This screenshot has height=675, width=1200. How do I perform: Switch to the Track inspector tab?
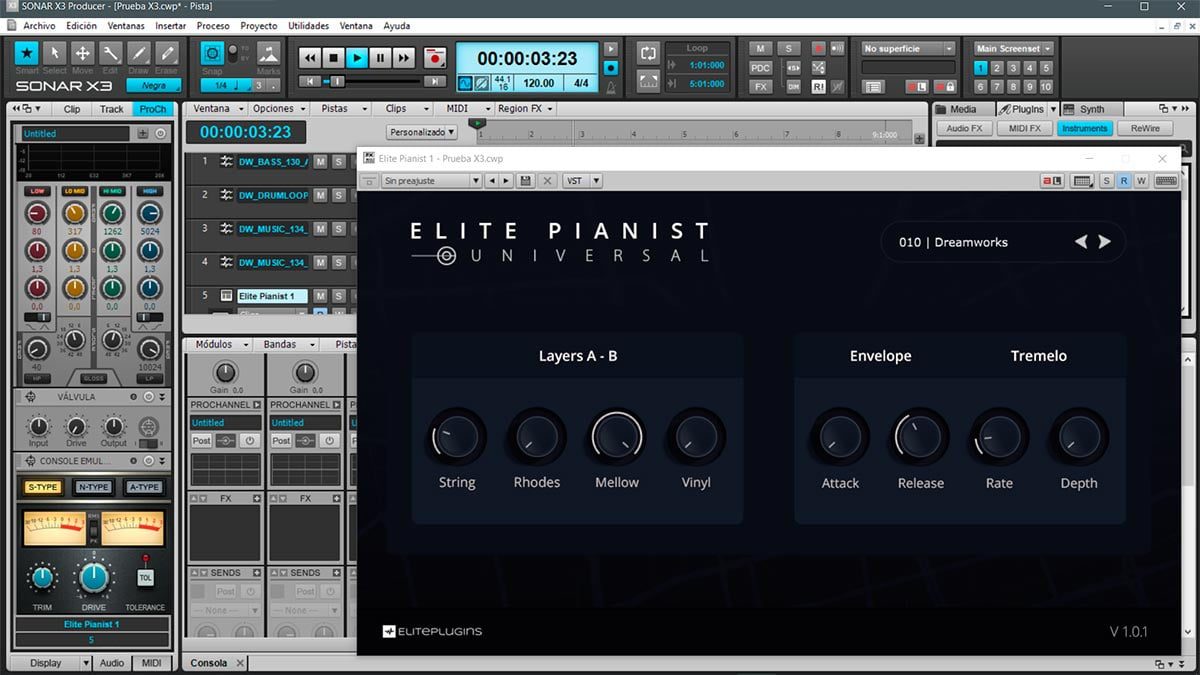pos(112,109)
